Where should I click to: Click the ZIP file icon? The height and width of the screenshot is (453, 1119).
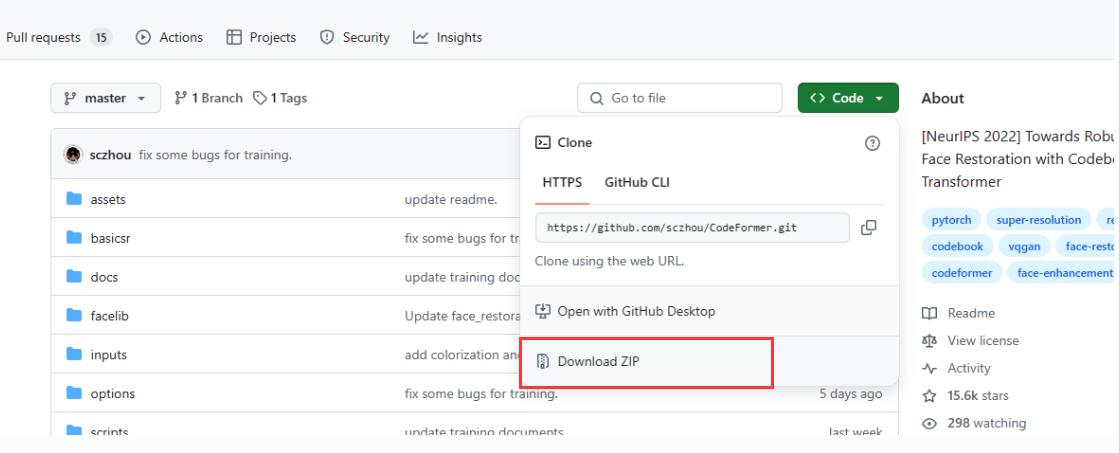pyautogui.click(x=543, y=362)
